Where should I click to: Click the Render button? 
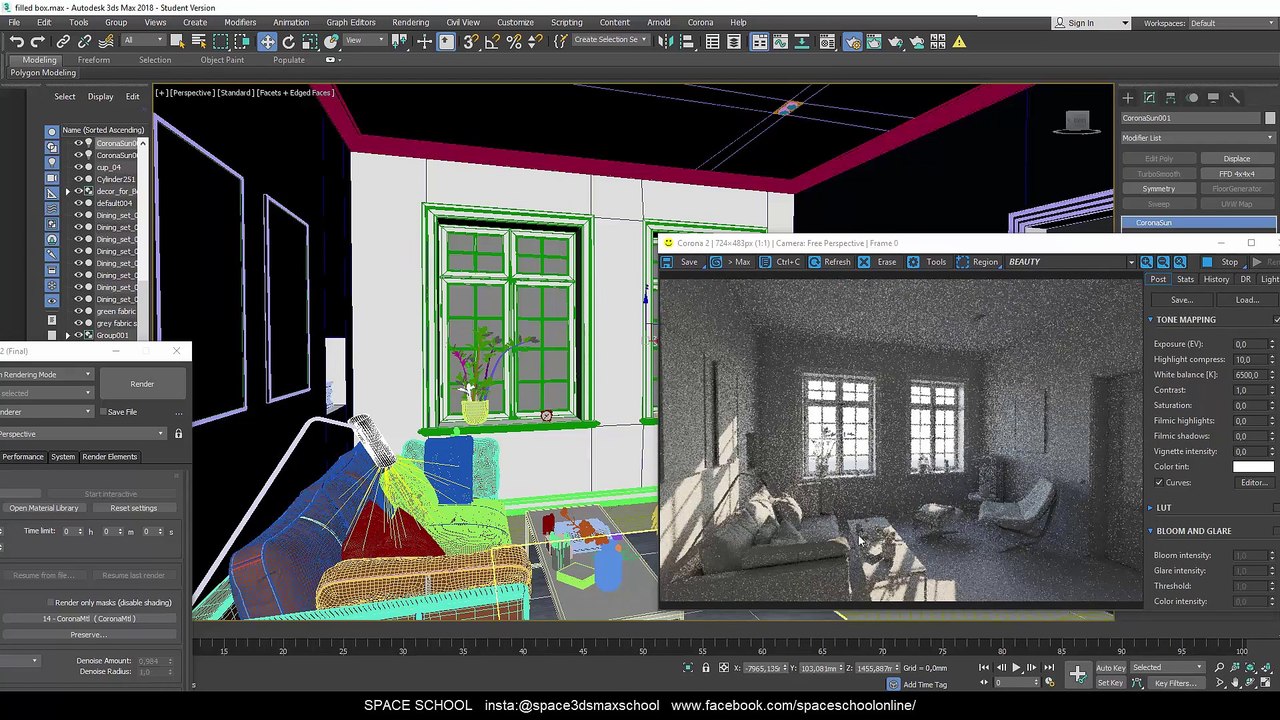[142, 384]
